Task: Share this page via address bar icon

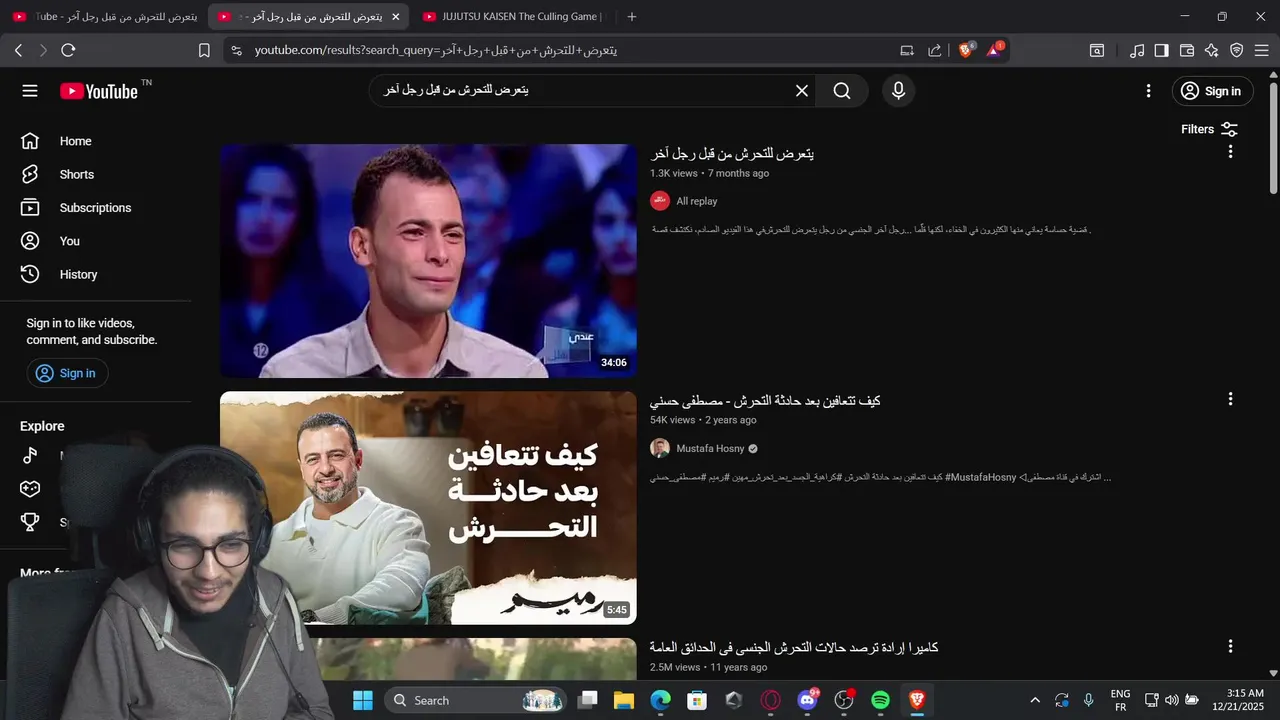Action: [935, 50]
